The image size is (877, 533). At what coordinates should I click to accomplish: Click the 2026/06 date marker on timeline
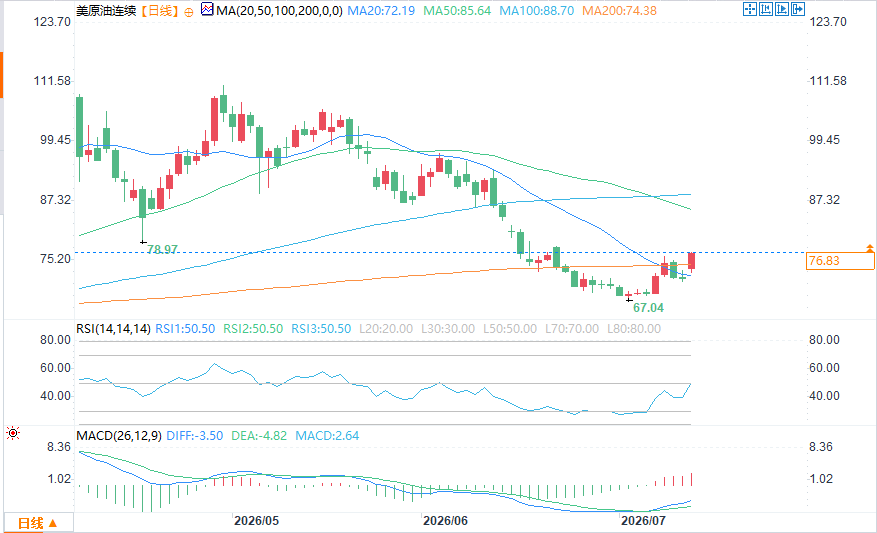[445, 521]
